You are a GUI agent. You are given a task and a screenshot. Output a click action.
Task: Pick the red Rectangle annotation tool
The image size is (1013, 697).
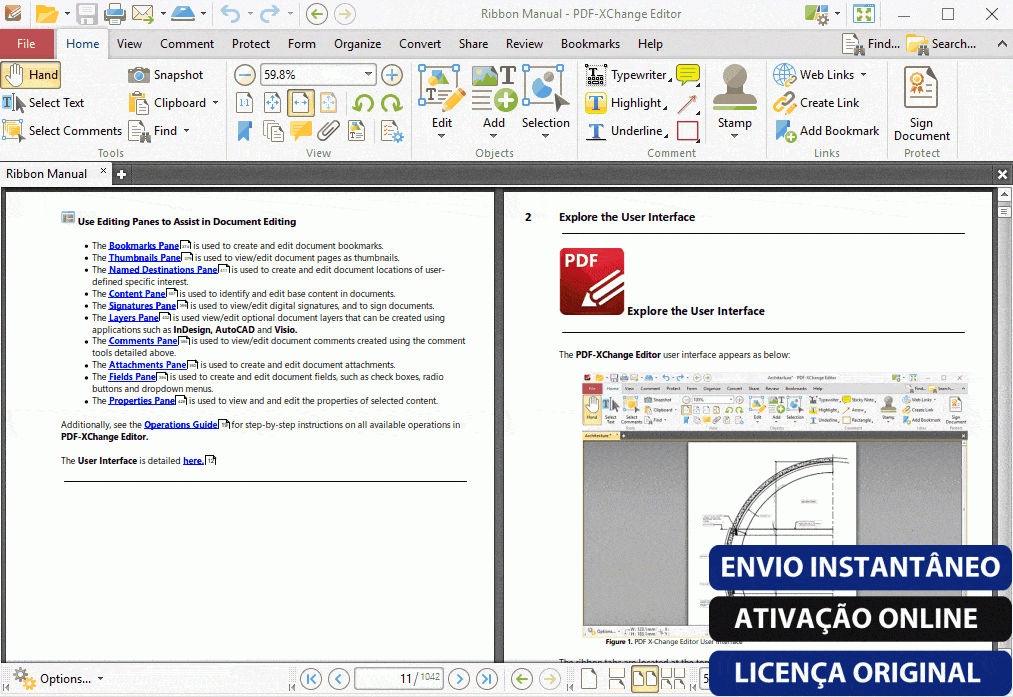[x=687, y=130]
